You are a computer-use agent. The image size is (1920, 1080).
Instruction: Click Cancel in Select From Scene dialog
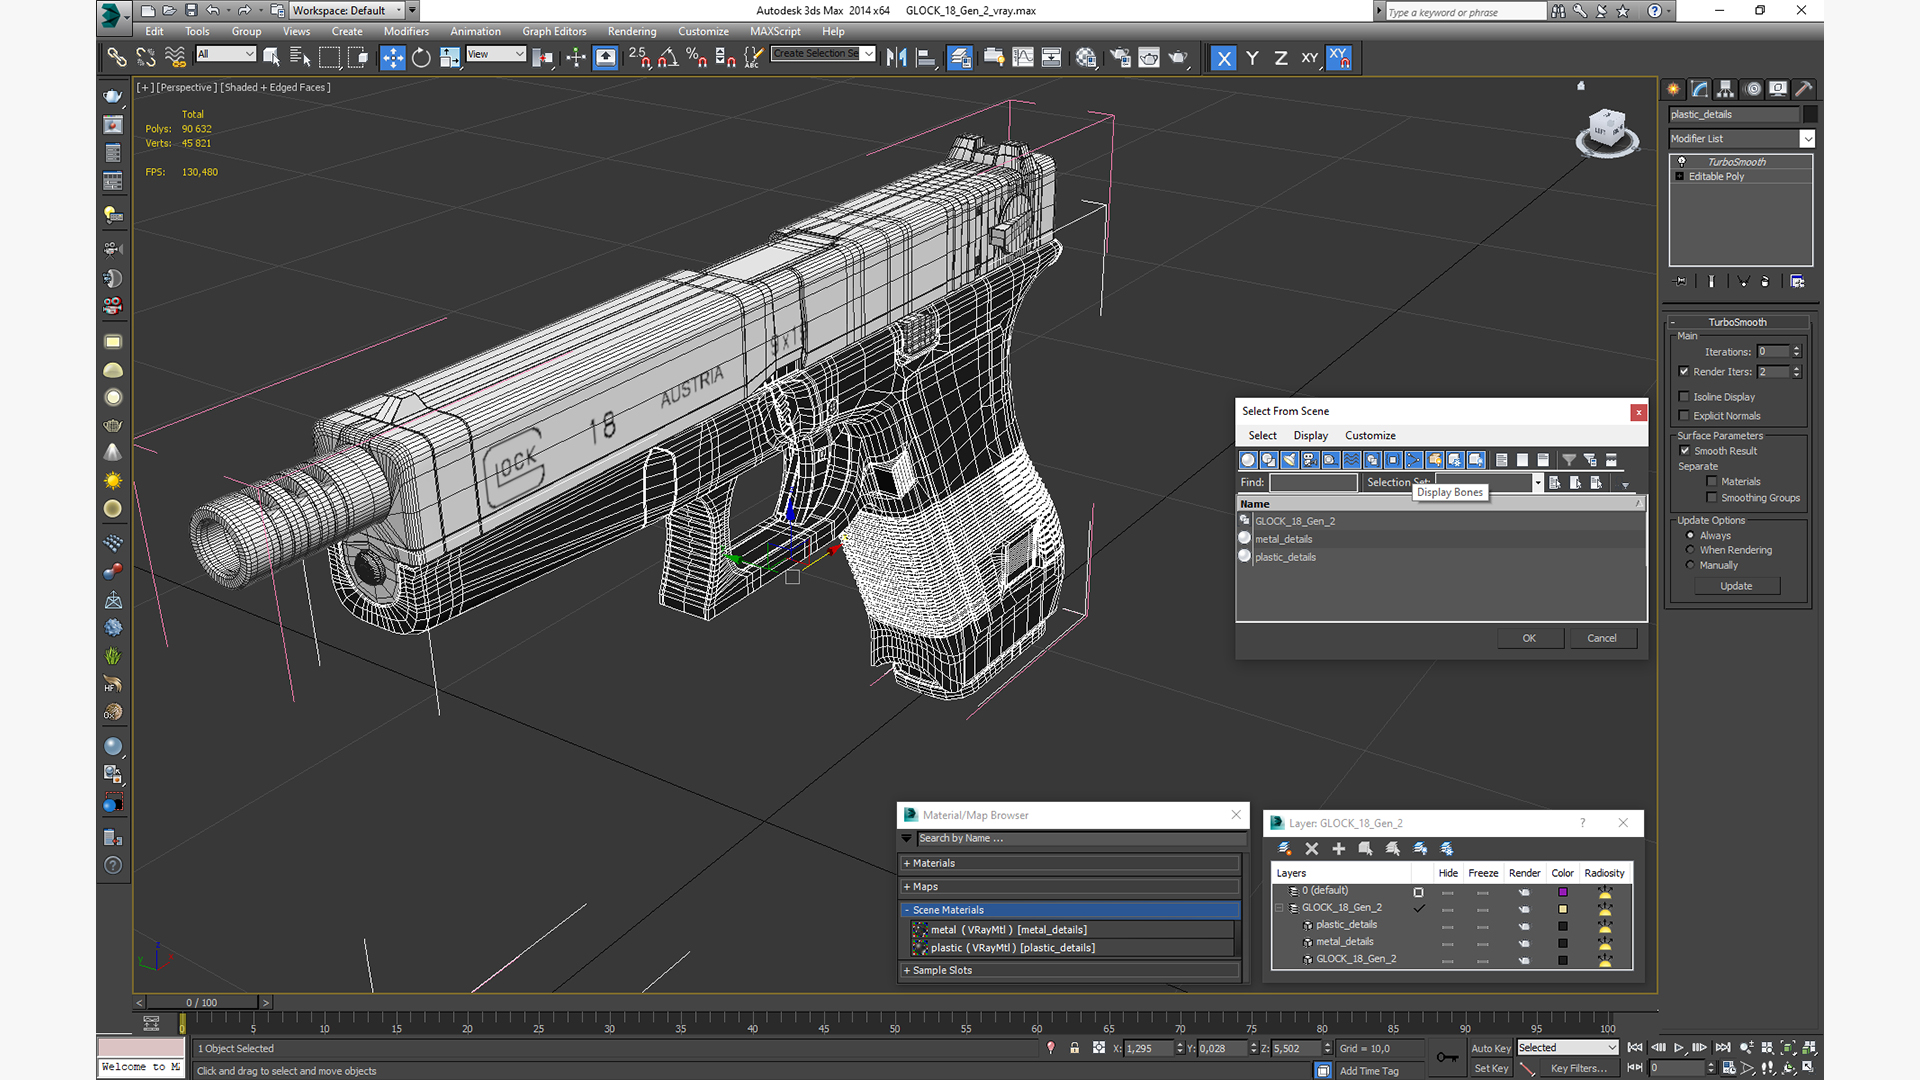(x=1602, y=638)
